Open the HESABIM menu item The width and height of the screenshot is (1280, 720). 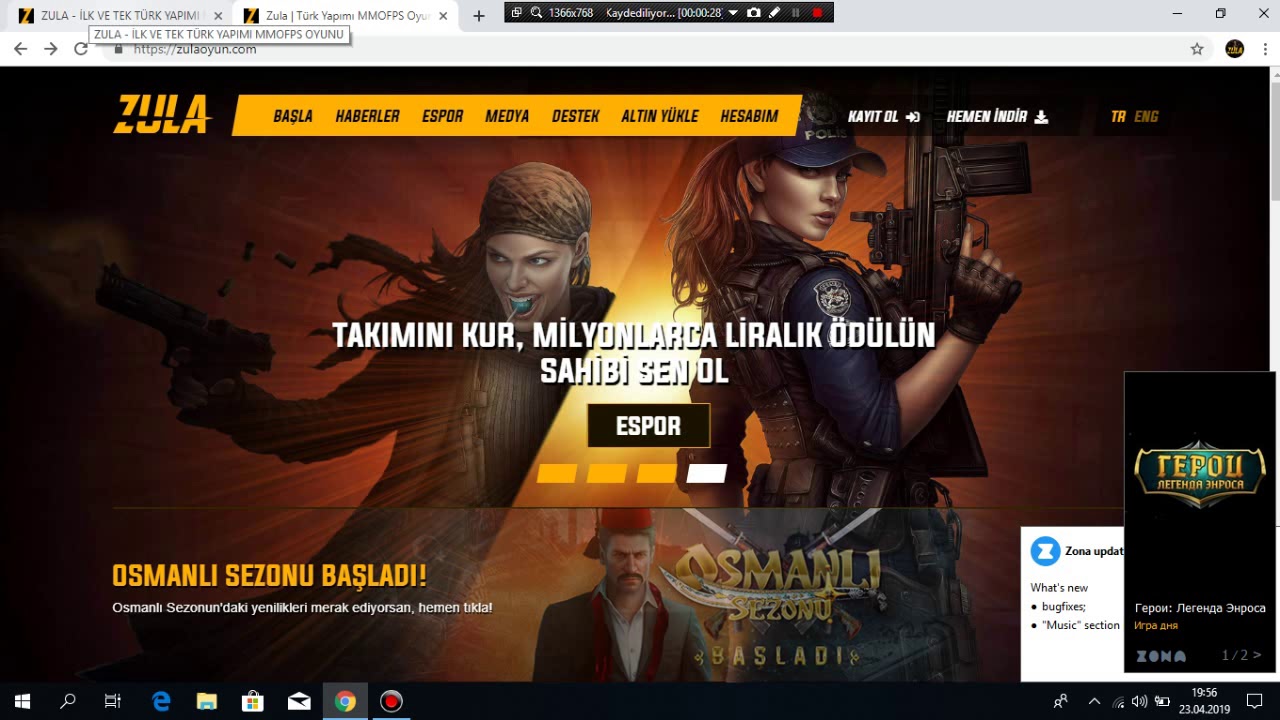click(x=749, y=116)
